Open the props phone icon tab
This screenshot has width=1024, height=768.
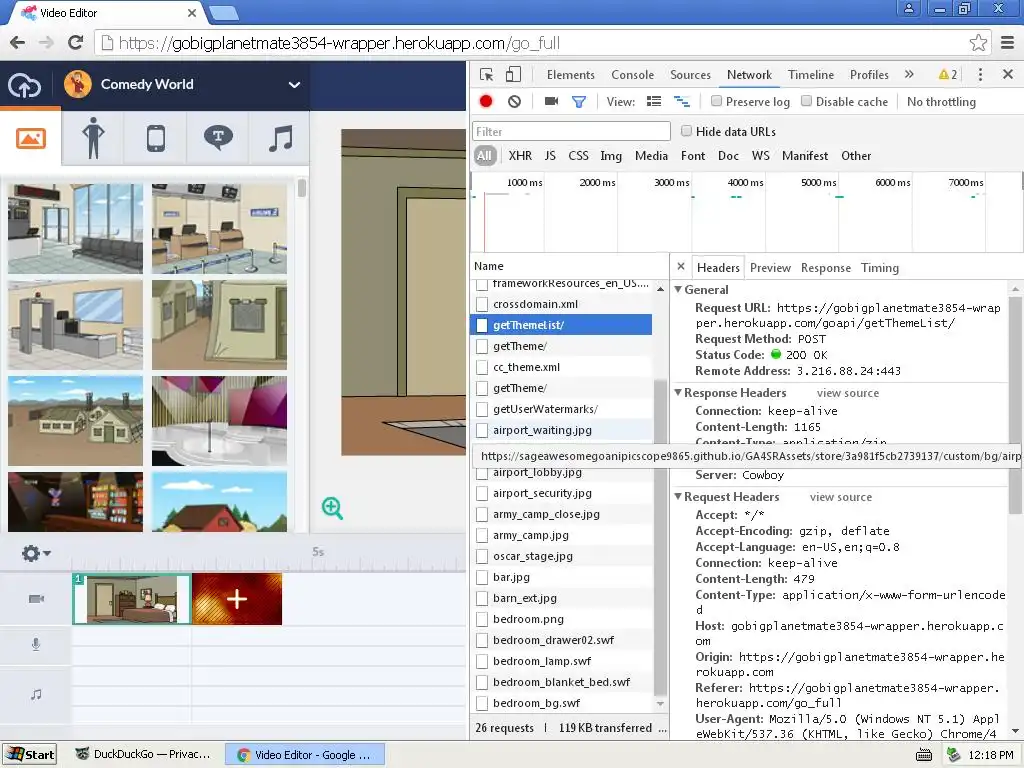coord(155,138)
